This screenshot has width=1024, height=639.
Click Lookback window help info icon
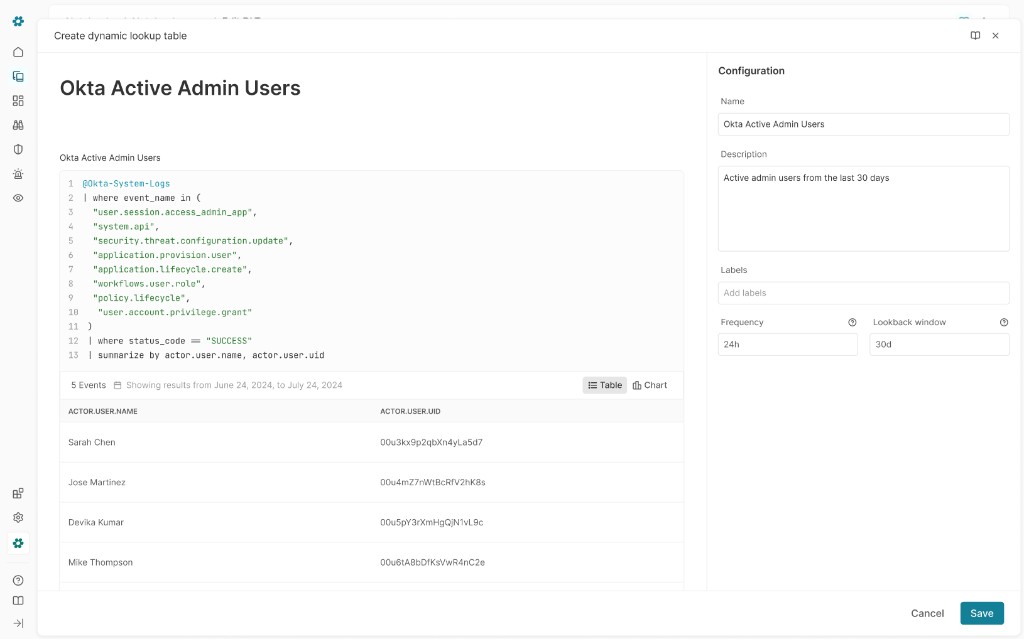1004,322
